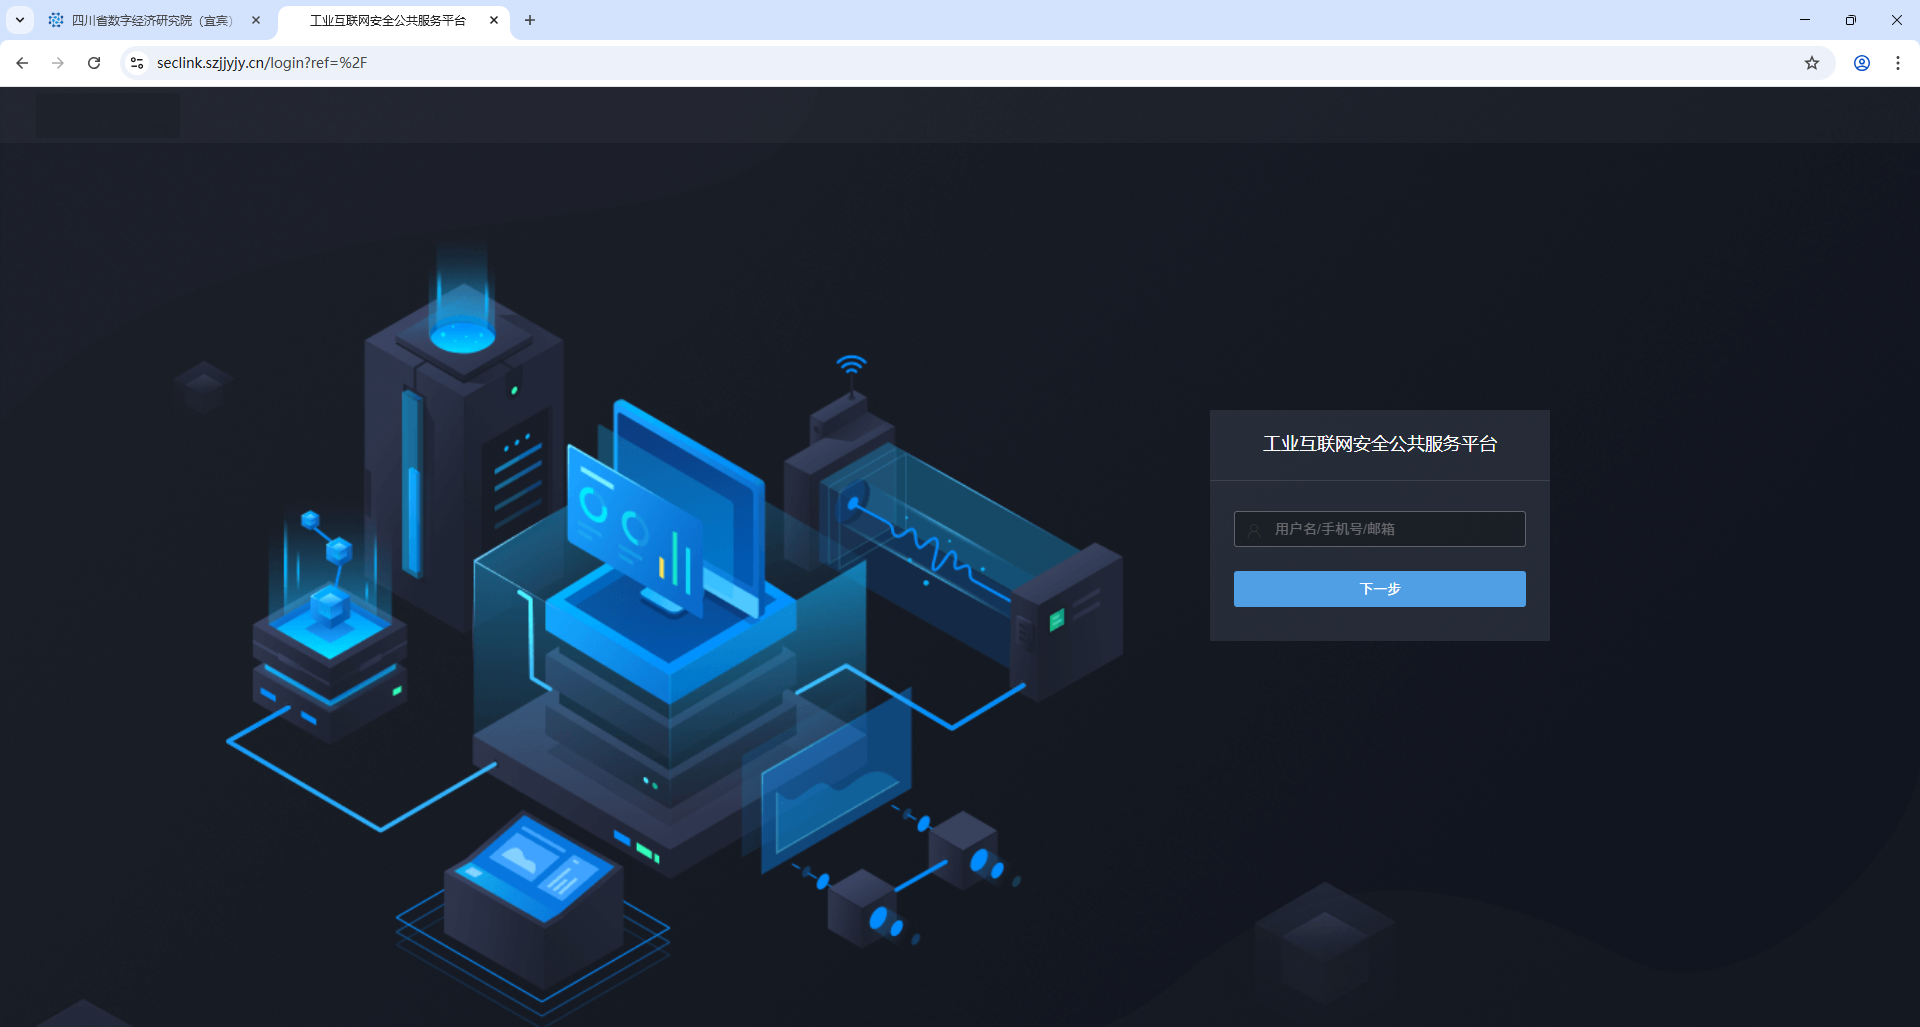Image resolution: width=1920 pixels, height=1027 pixels.
Task: Open the Chrome profile menu
Action: tap(1862, 63)
